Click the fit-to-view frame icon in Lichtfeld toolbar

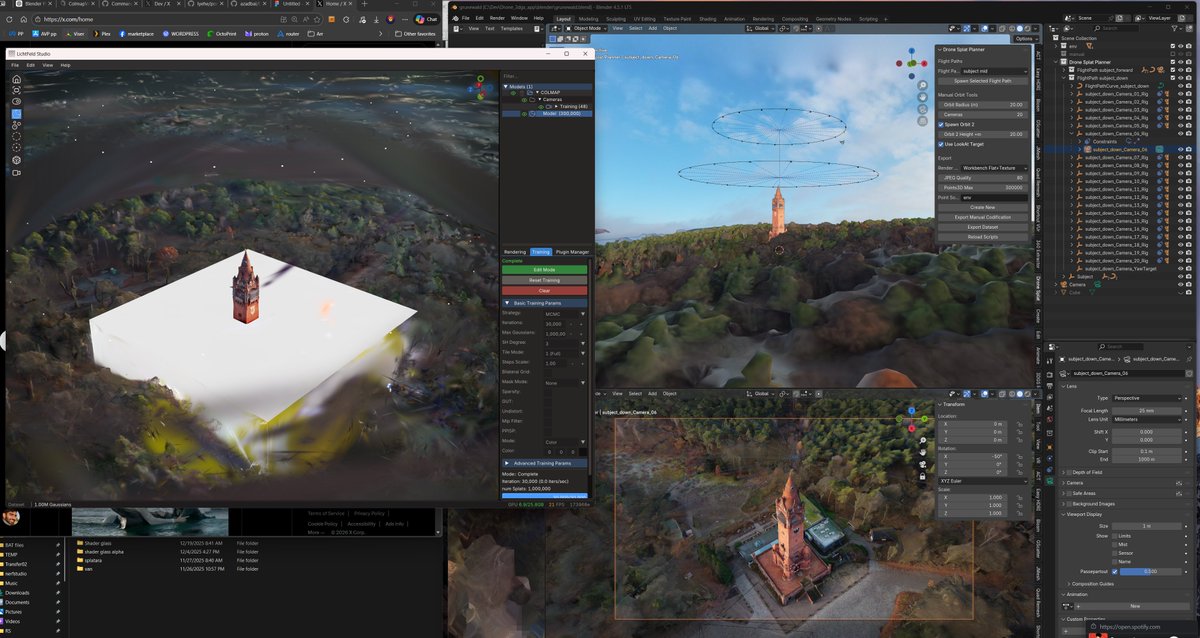tap(16, 90)
